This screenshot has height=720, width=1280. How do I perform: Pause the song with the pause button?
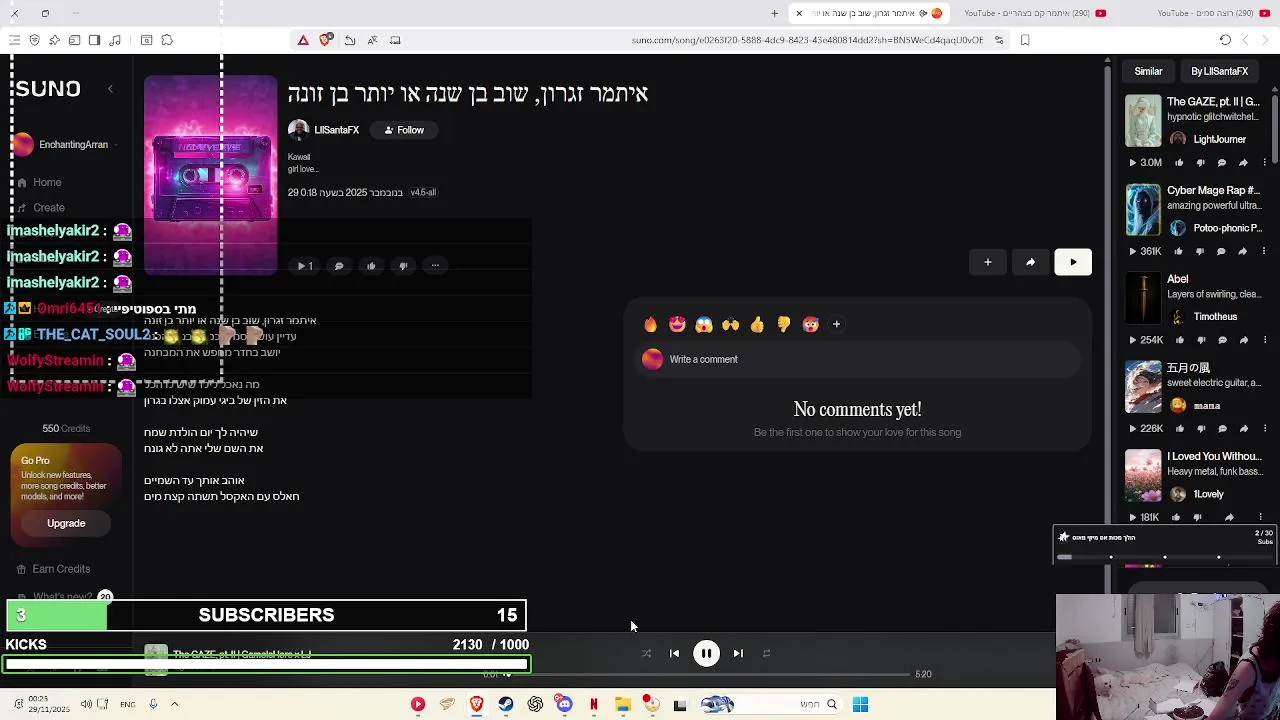(706, 653)
